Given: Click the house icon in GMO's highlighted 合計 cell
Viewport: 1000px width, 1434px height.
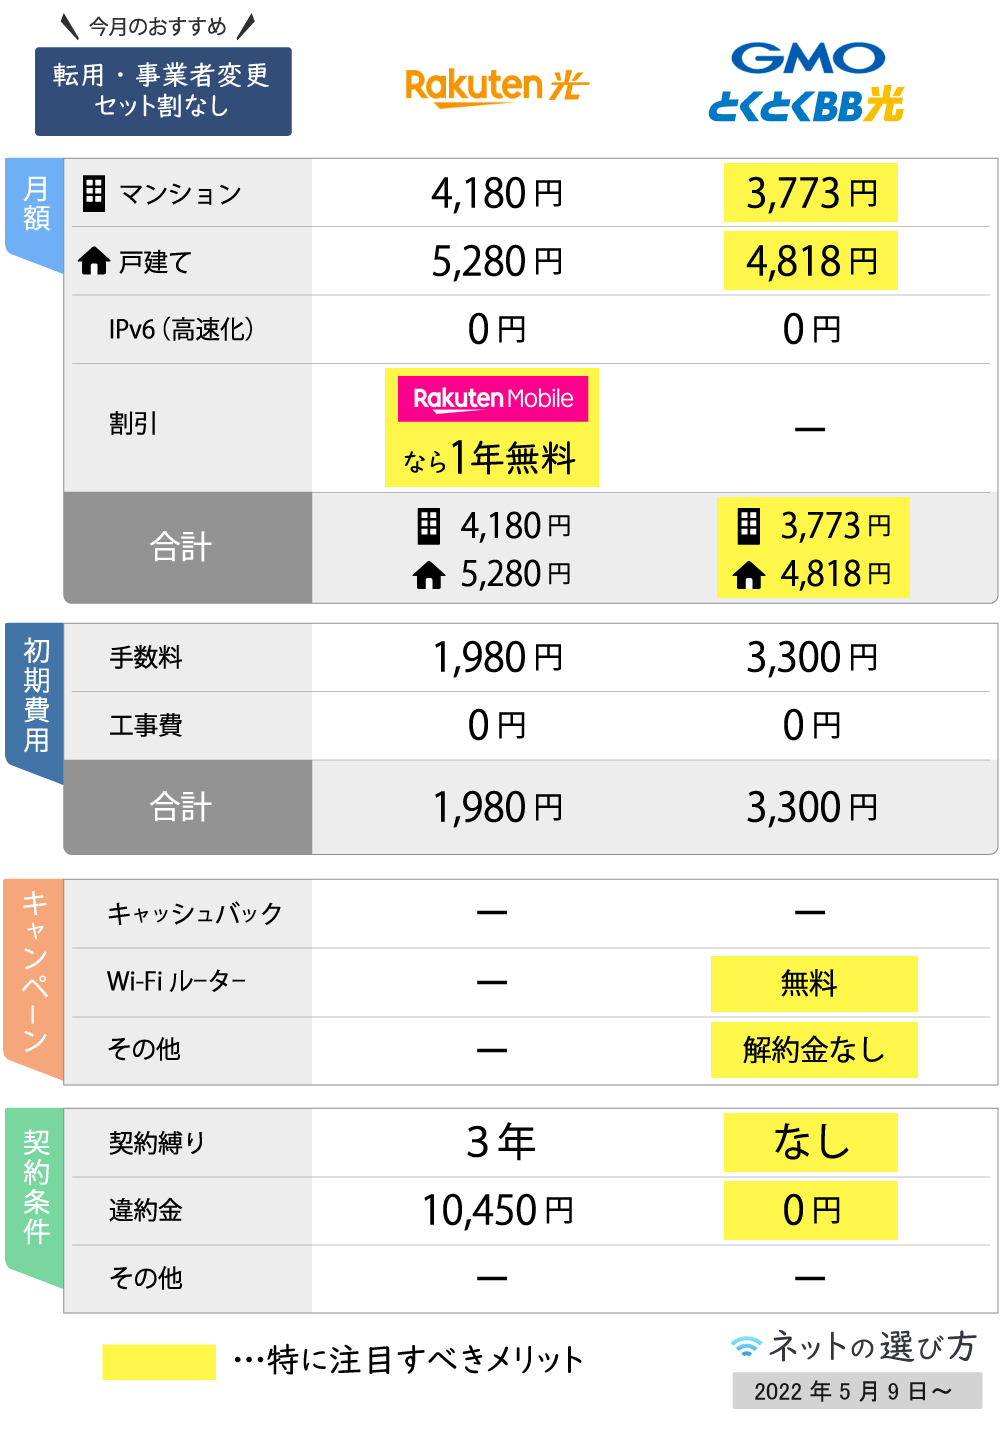Looking at the screenshot, I should point(749,575).
